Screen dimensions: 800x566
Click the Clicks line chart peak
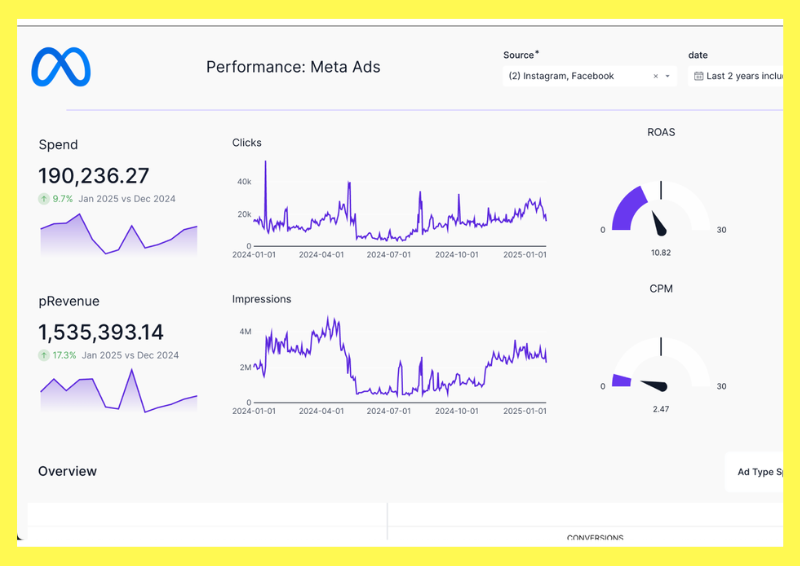click(265, 163)
